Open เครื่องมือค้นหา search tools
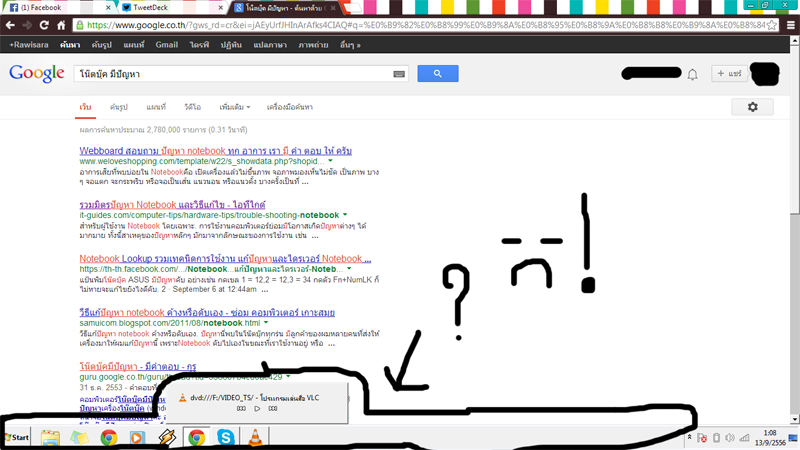The image size is (800, 450). (290, 107)
